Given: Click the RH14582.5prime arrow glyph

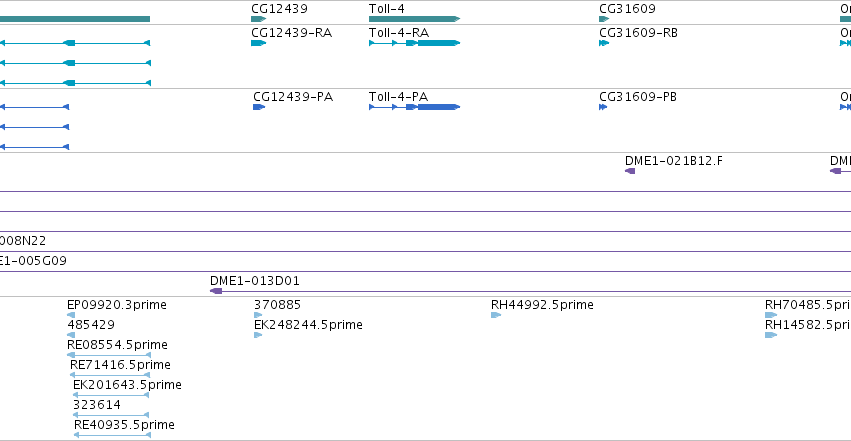Looking at the screenshot, I should (771, 335).
